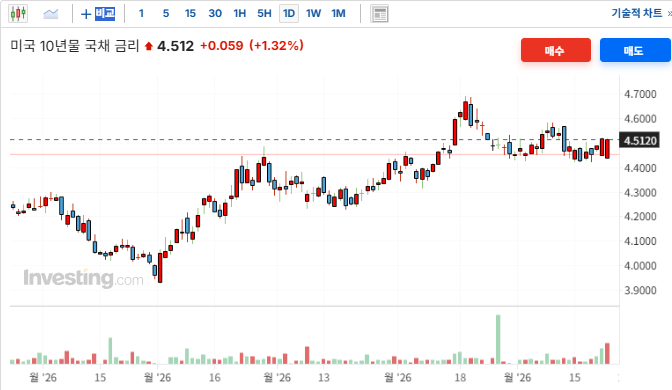Select the candlestick chart type icon

pos(18,14)
